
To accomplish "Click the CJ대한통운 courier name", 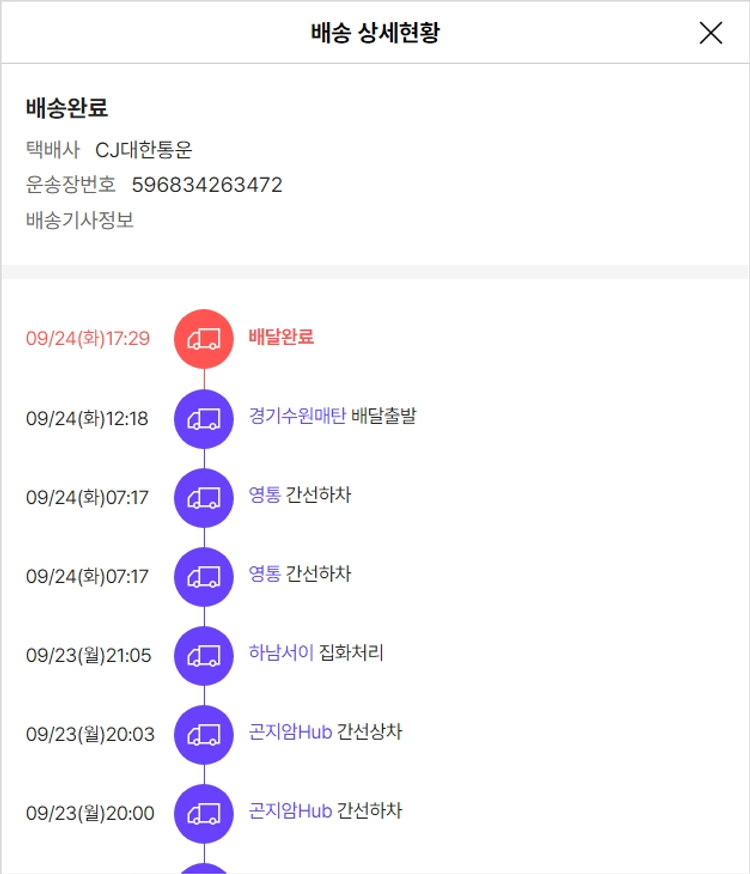I will [144, 150].
